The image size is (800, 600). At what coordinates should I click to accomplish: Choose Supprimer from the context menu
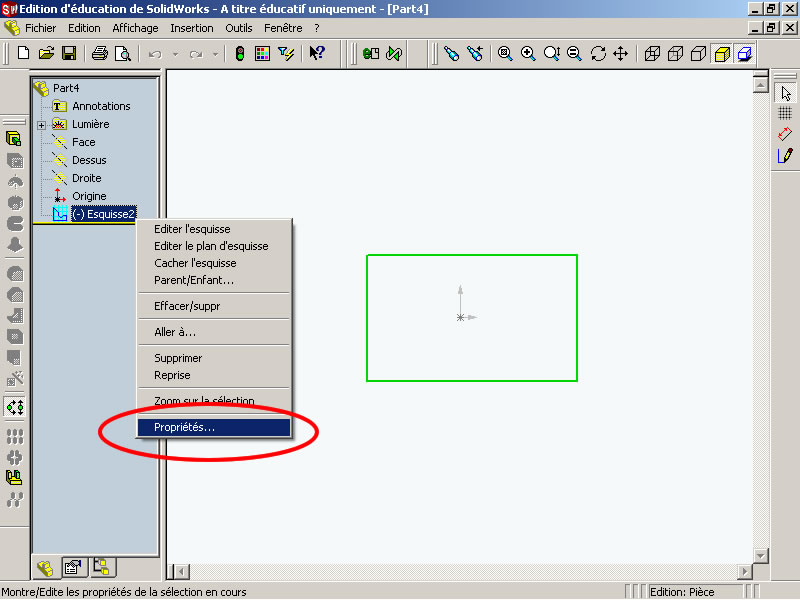click(x=214, y=358)
